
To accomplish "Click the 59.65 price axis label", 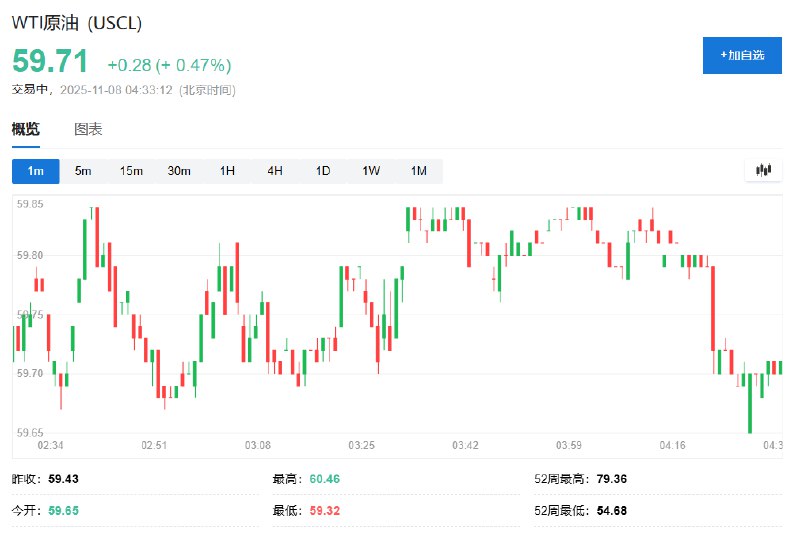I will click(30, 433).
